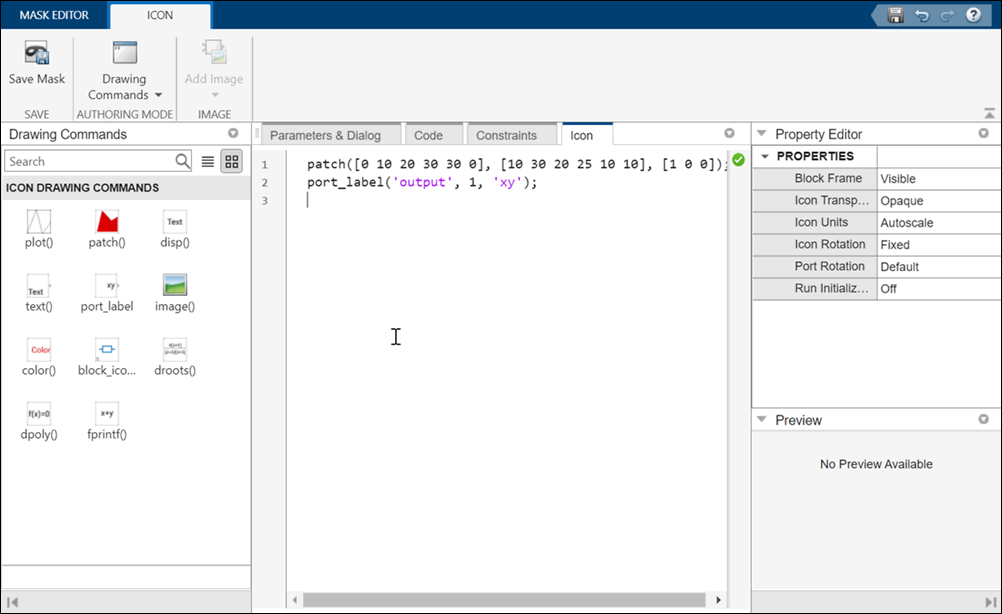Insert the patch() drawing command
This screenshot has width=1002, height=614.
coord(107,229)
